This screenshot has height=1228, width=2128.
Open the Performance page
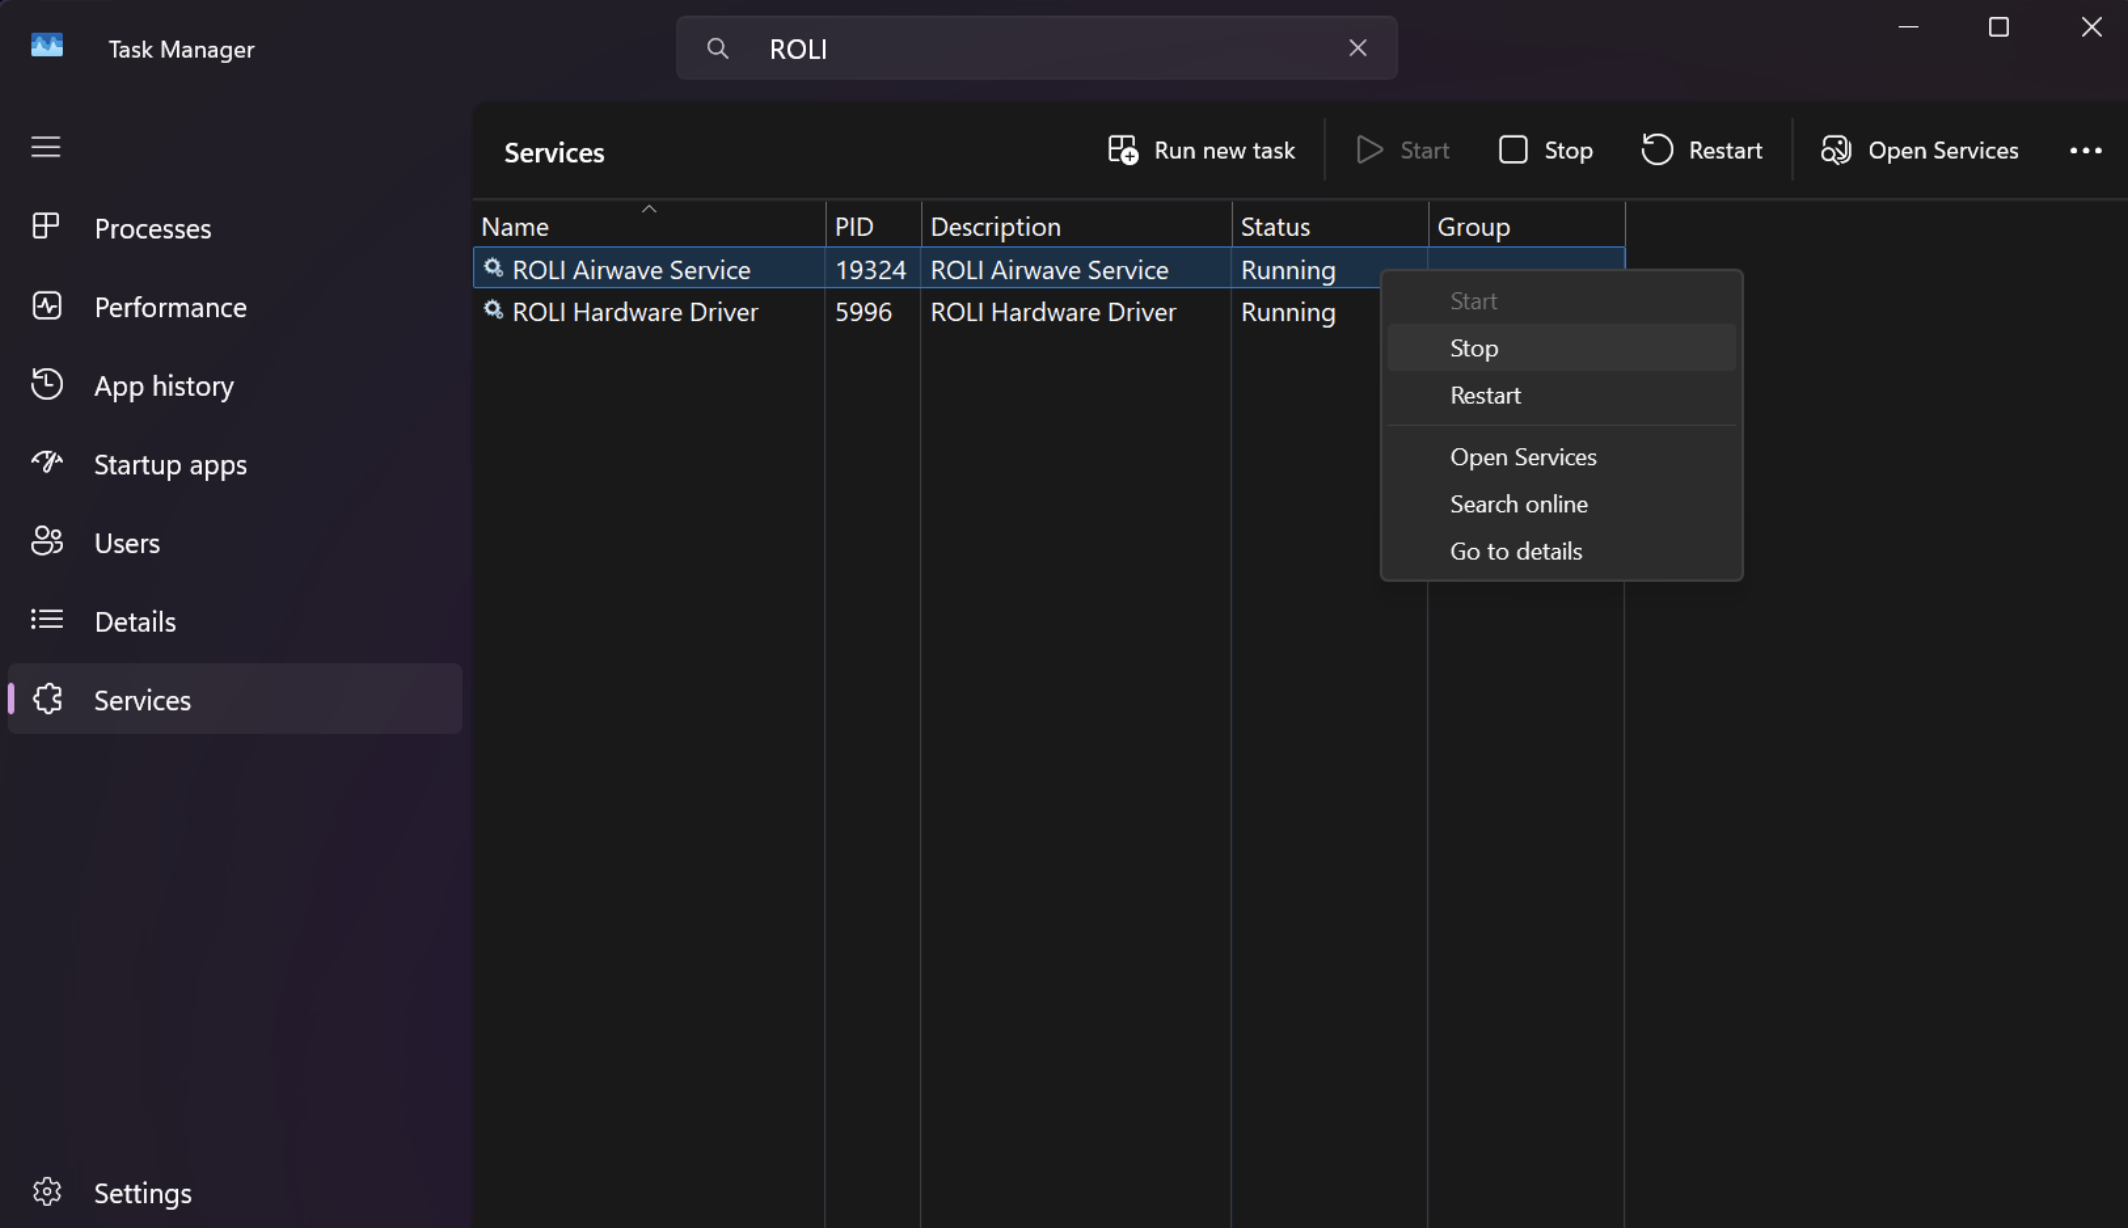coord(170,307)
